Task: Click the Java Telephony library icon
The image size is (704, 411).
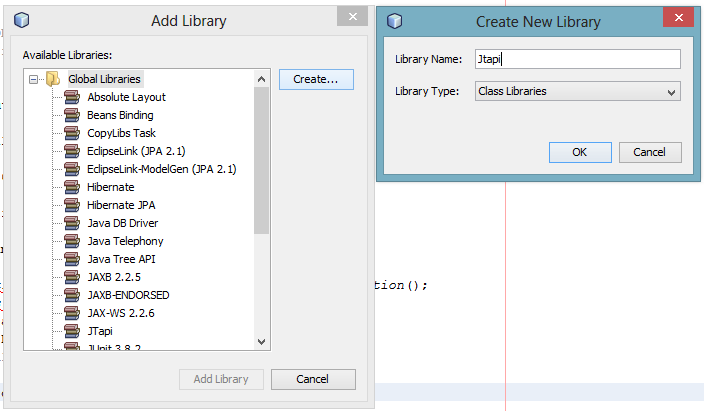Action: 72,241
